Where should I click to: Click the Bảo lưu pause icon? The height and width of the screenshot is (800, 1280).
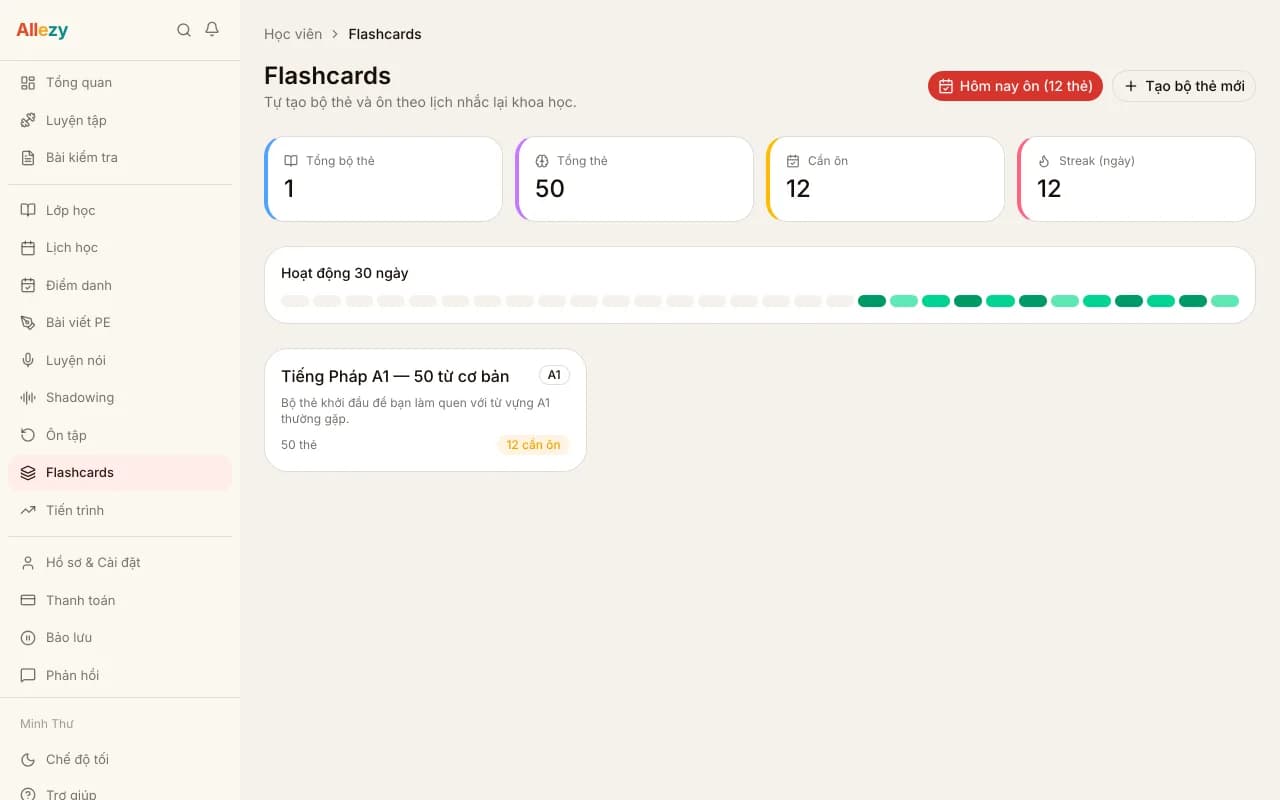tap(28, 638)
